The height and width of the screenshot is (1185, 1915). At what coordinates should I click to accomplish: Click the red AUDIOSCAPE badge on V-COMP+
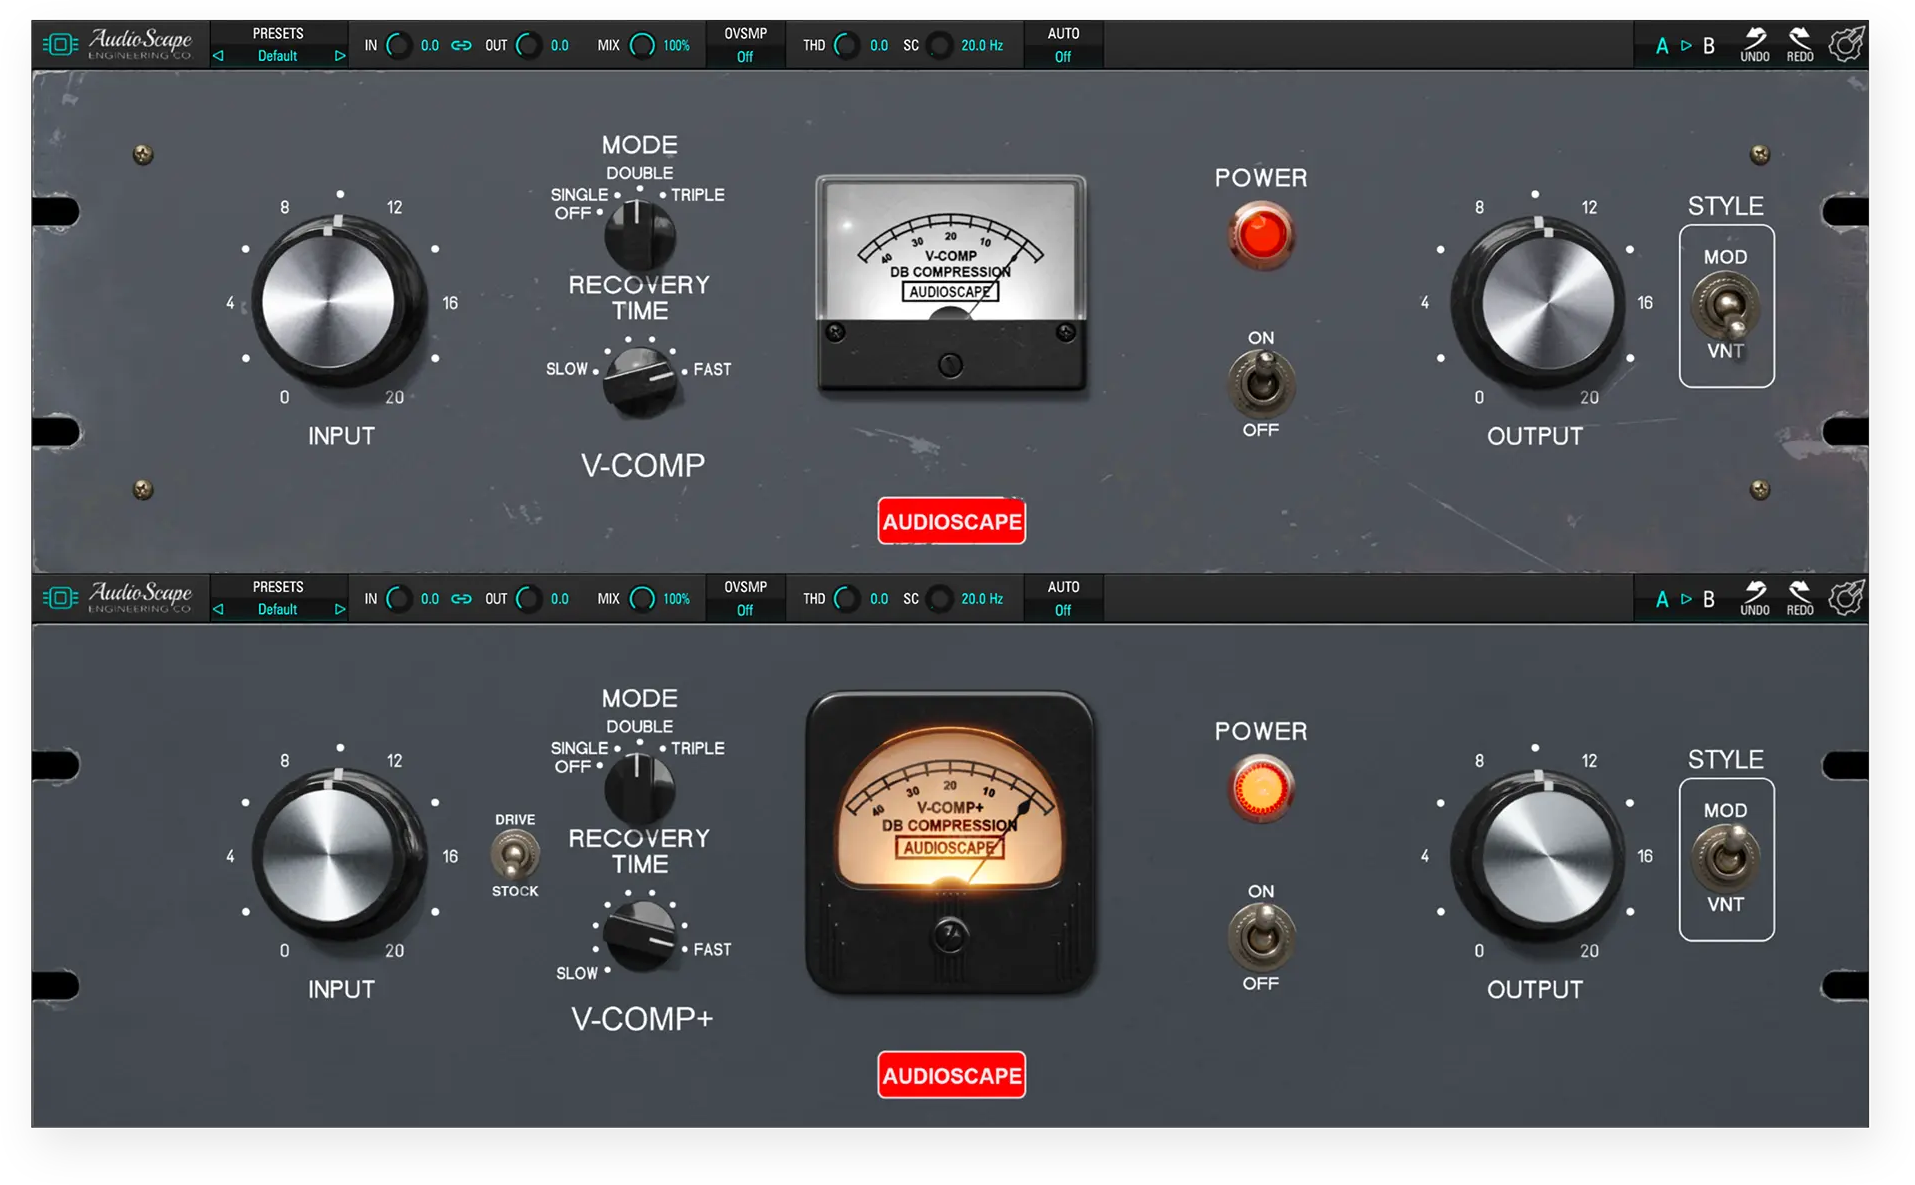951,1075
